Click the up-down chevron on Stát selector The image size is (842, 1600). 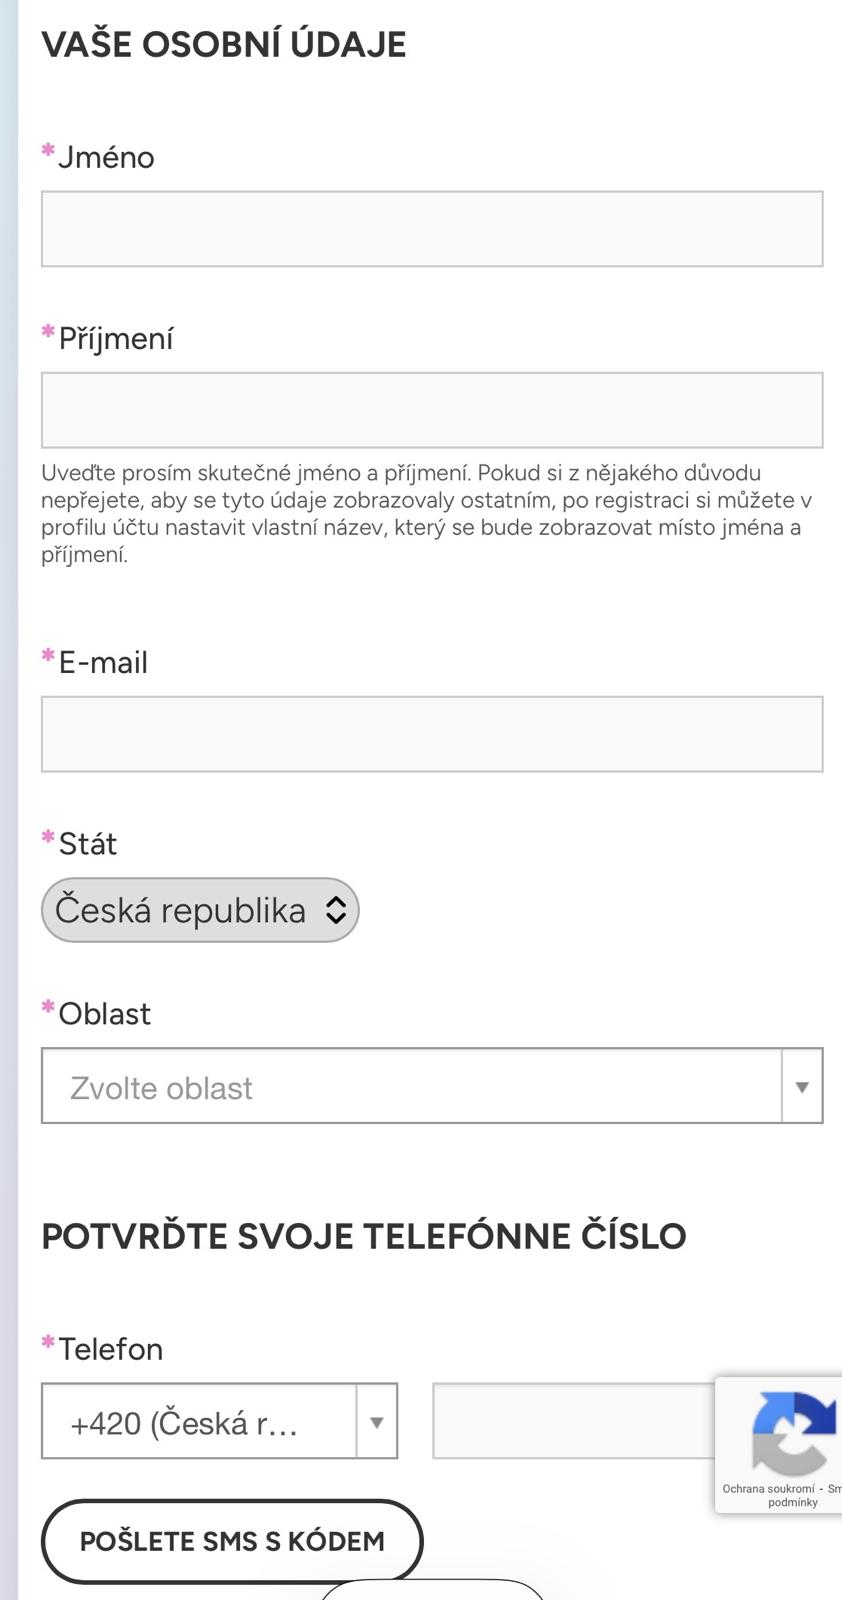tap(336, 910)
